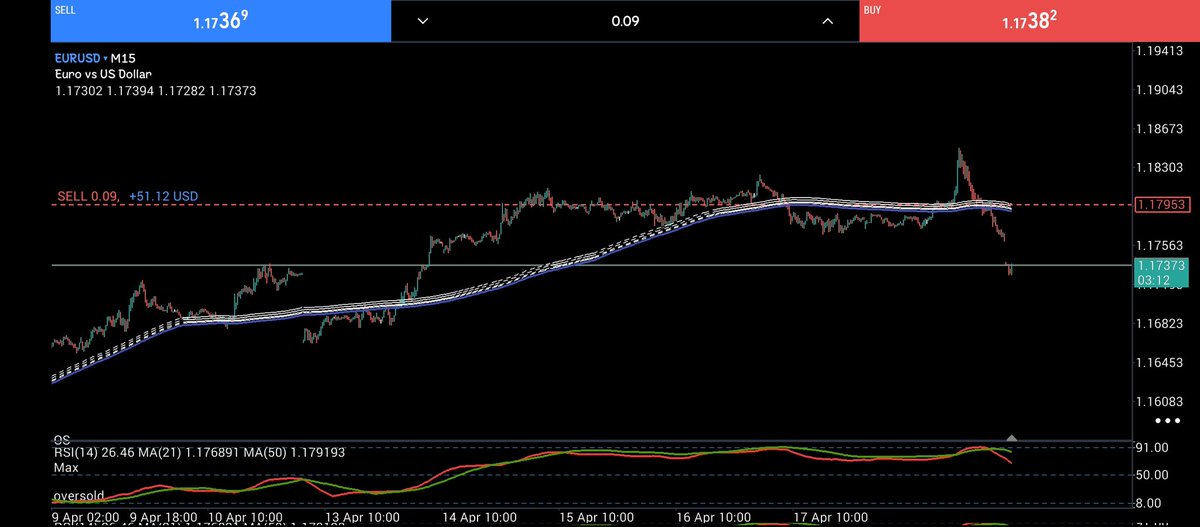Image resolution: width=1200 pixels, height=527 pixels.
Task: Edit the 0.09 lot volume field
Action: tap(625, 21)
